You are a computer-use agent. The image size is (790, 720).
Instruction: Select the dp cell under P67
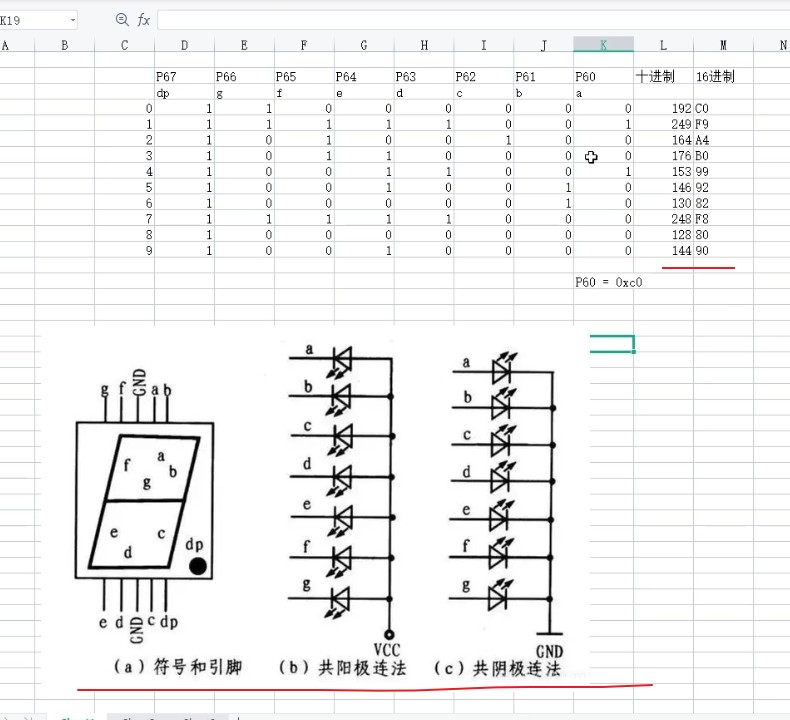[184, 93]
